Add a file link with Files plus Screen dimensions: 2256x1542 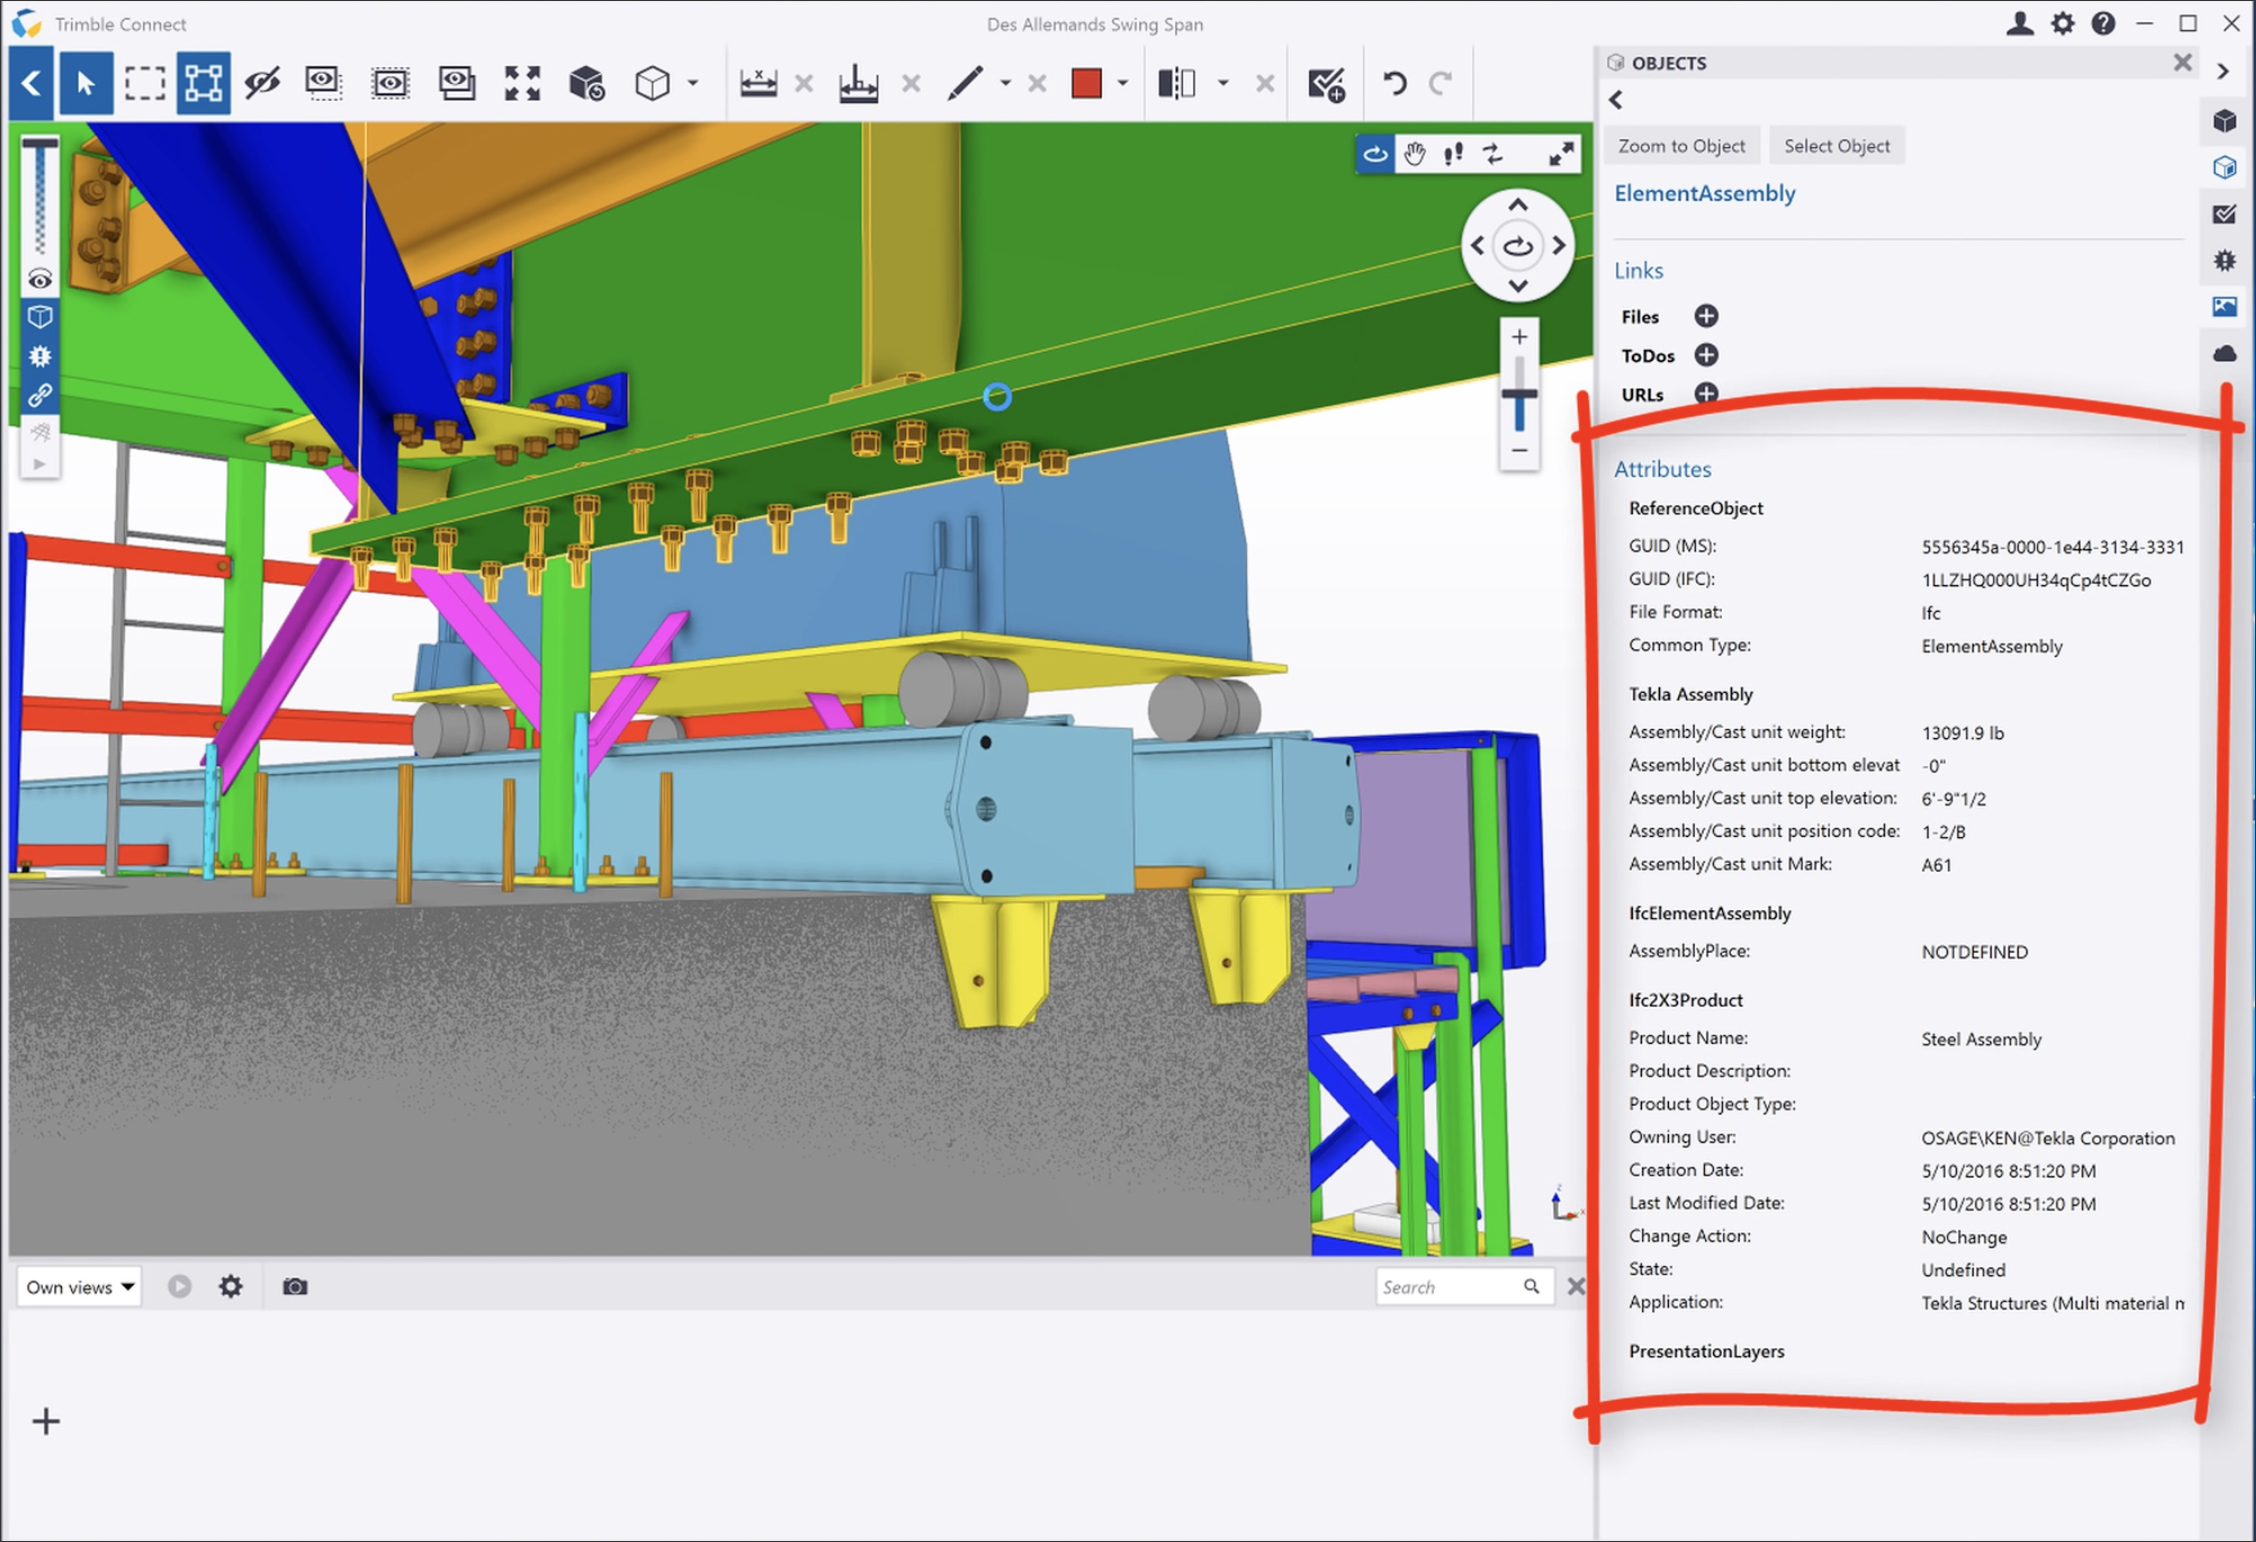click(1706, 317)
